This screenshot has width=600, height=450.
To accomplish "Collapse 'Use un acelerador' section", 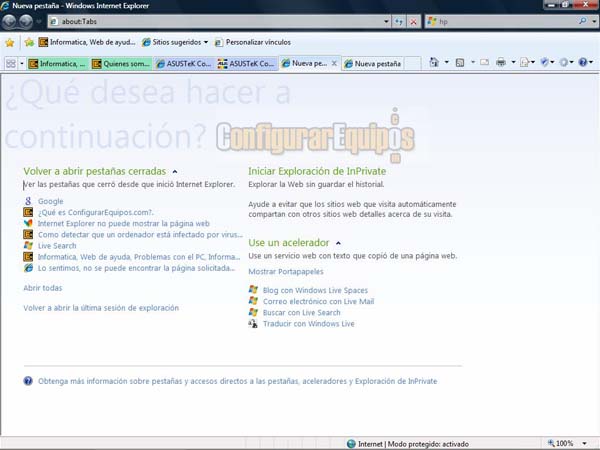I will (x=338, y=243).
